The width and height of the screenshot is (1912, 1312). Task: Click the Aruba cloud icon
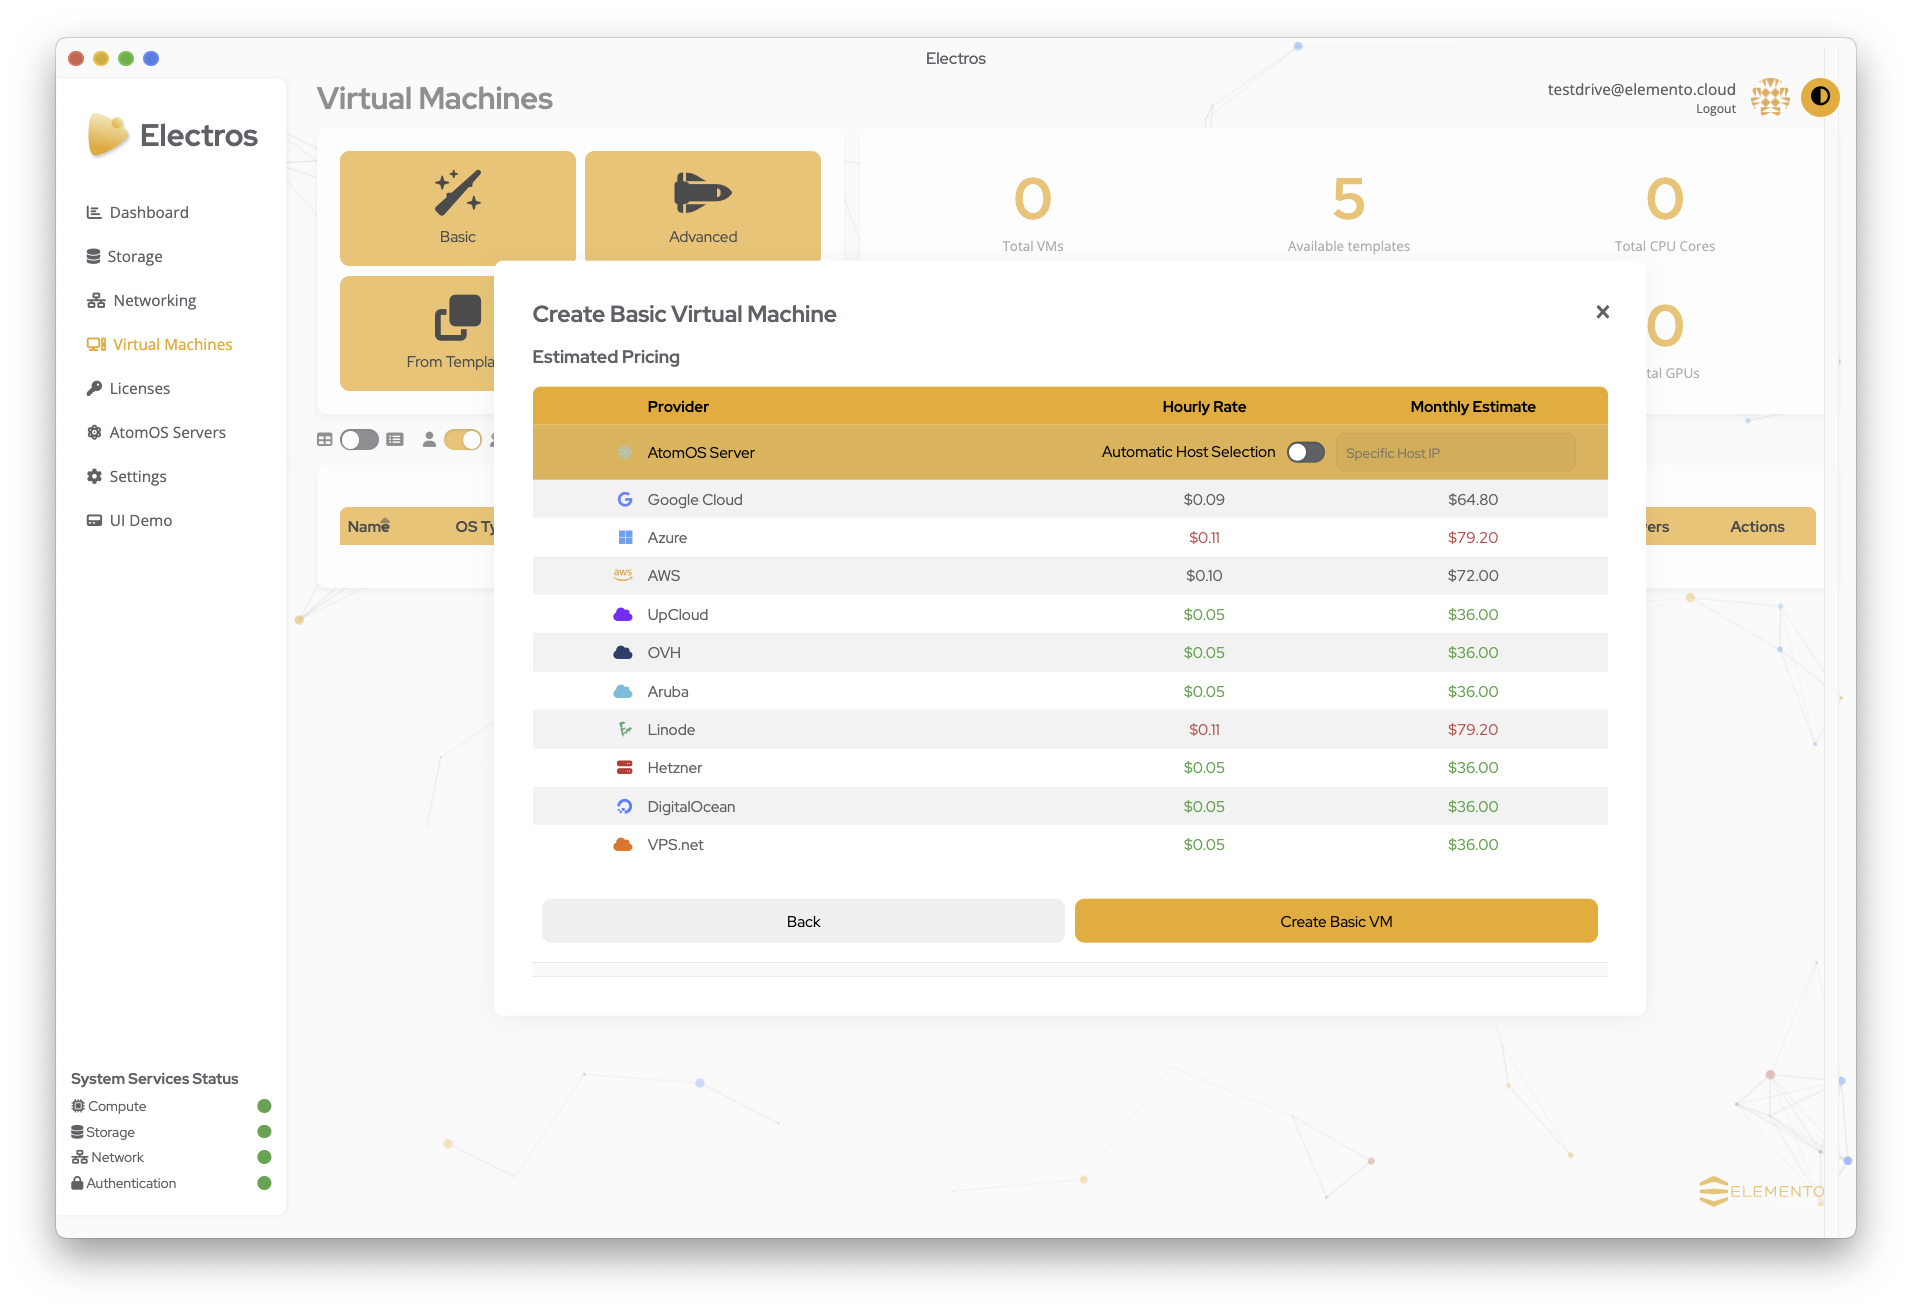[x=623, y=691]
